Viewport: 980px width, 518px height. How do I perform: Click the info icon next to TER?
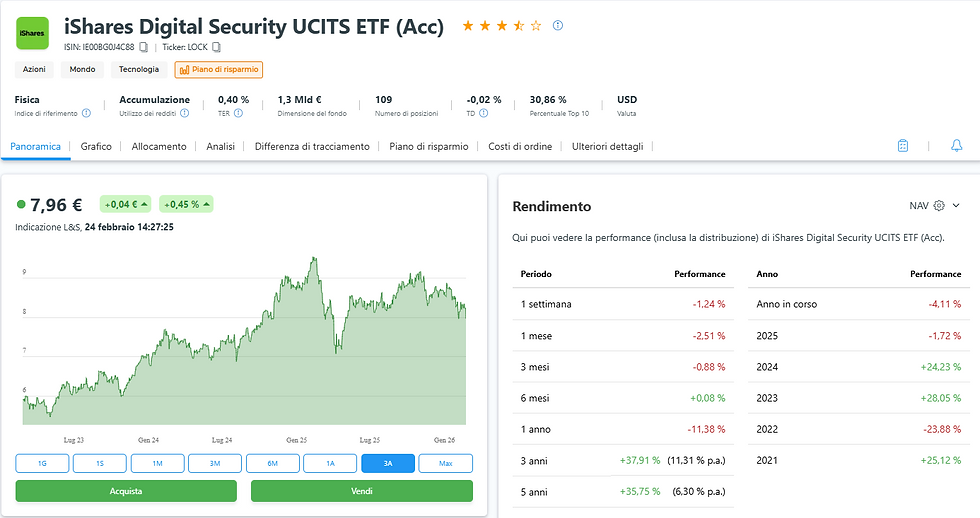[x=238, y=113]
